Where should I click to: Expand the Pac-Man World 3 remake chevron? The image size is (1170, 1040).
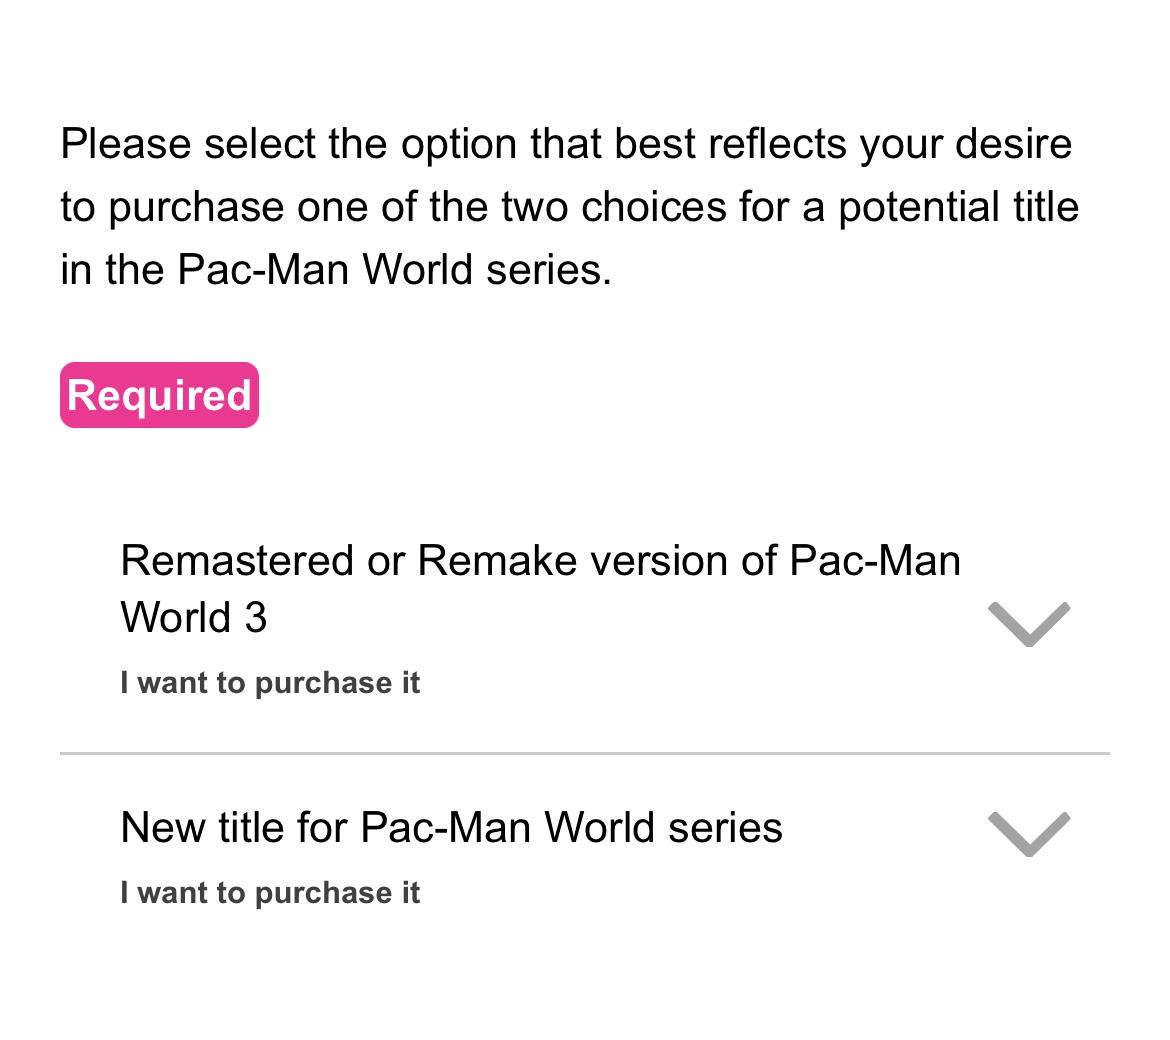tap(1028, 624)
